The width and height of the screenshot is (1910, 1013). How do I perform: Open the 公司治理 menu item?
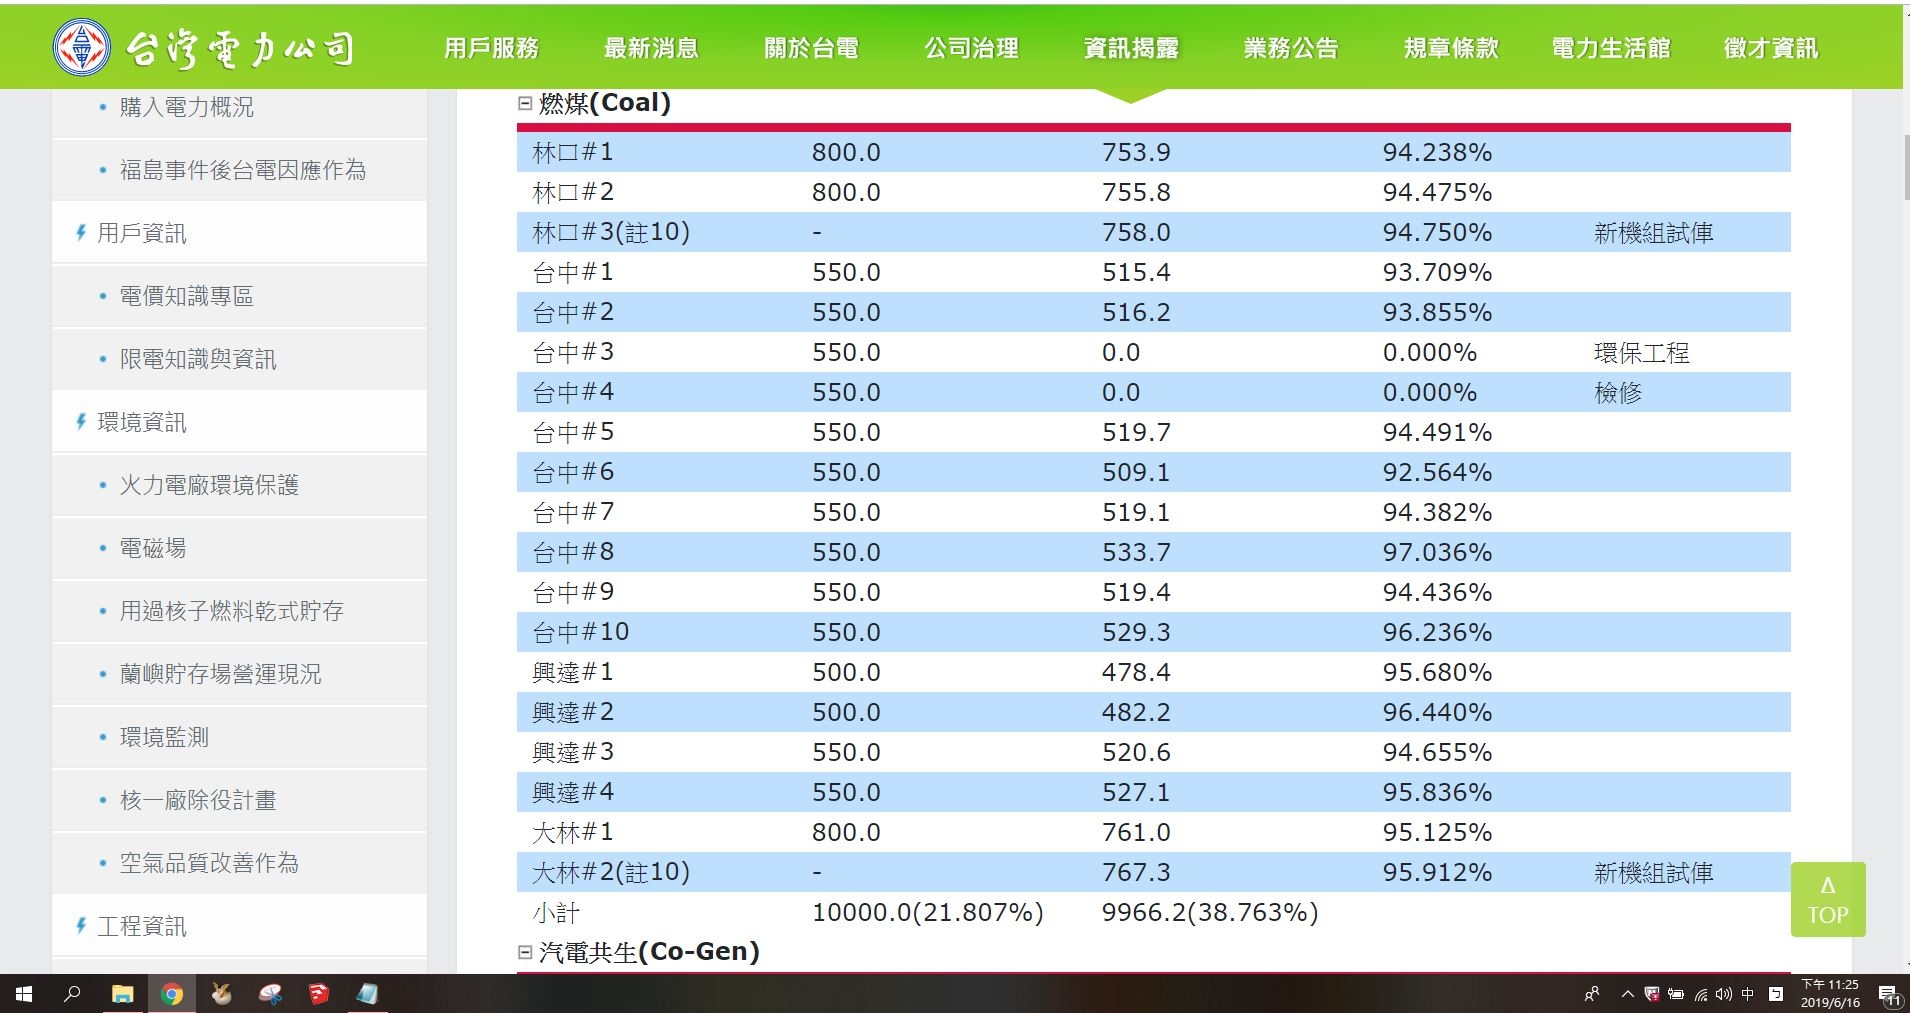[971, 48]
